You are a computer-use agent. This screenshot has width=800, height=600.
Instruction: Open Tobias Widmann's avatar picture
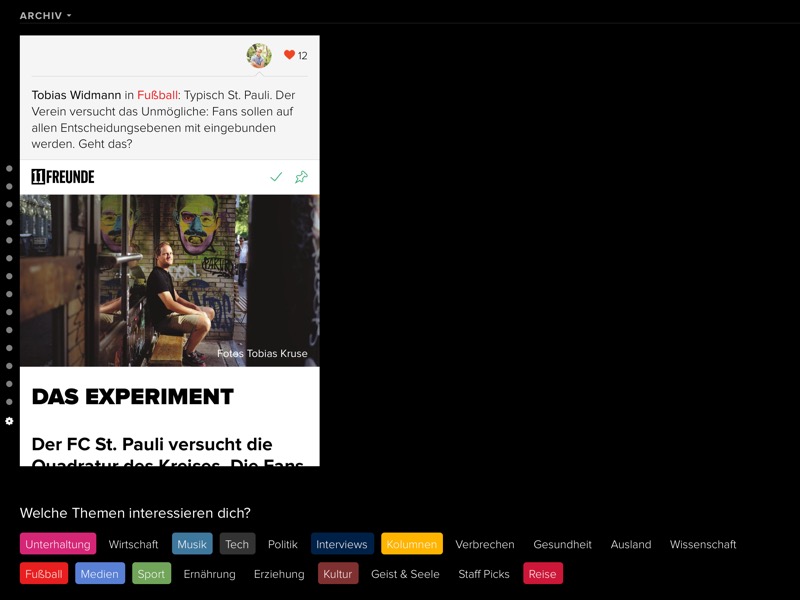[259, 56]
